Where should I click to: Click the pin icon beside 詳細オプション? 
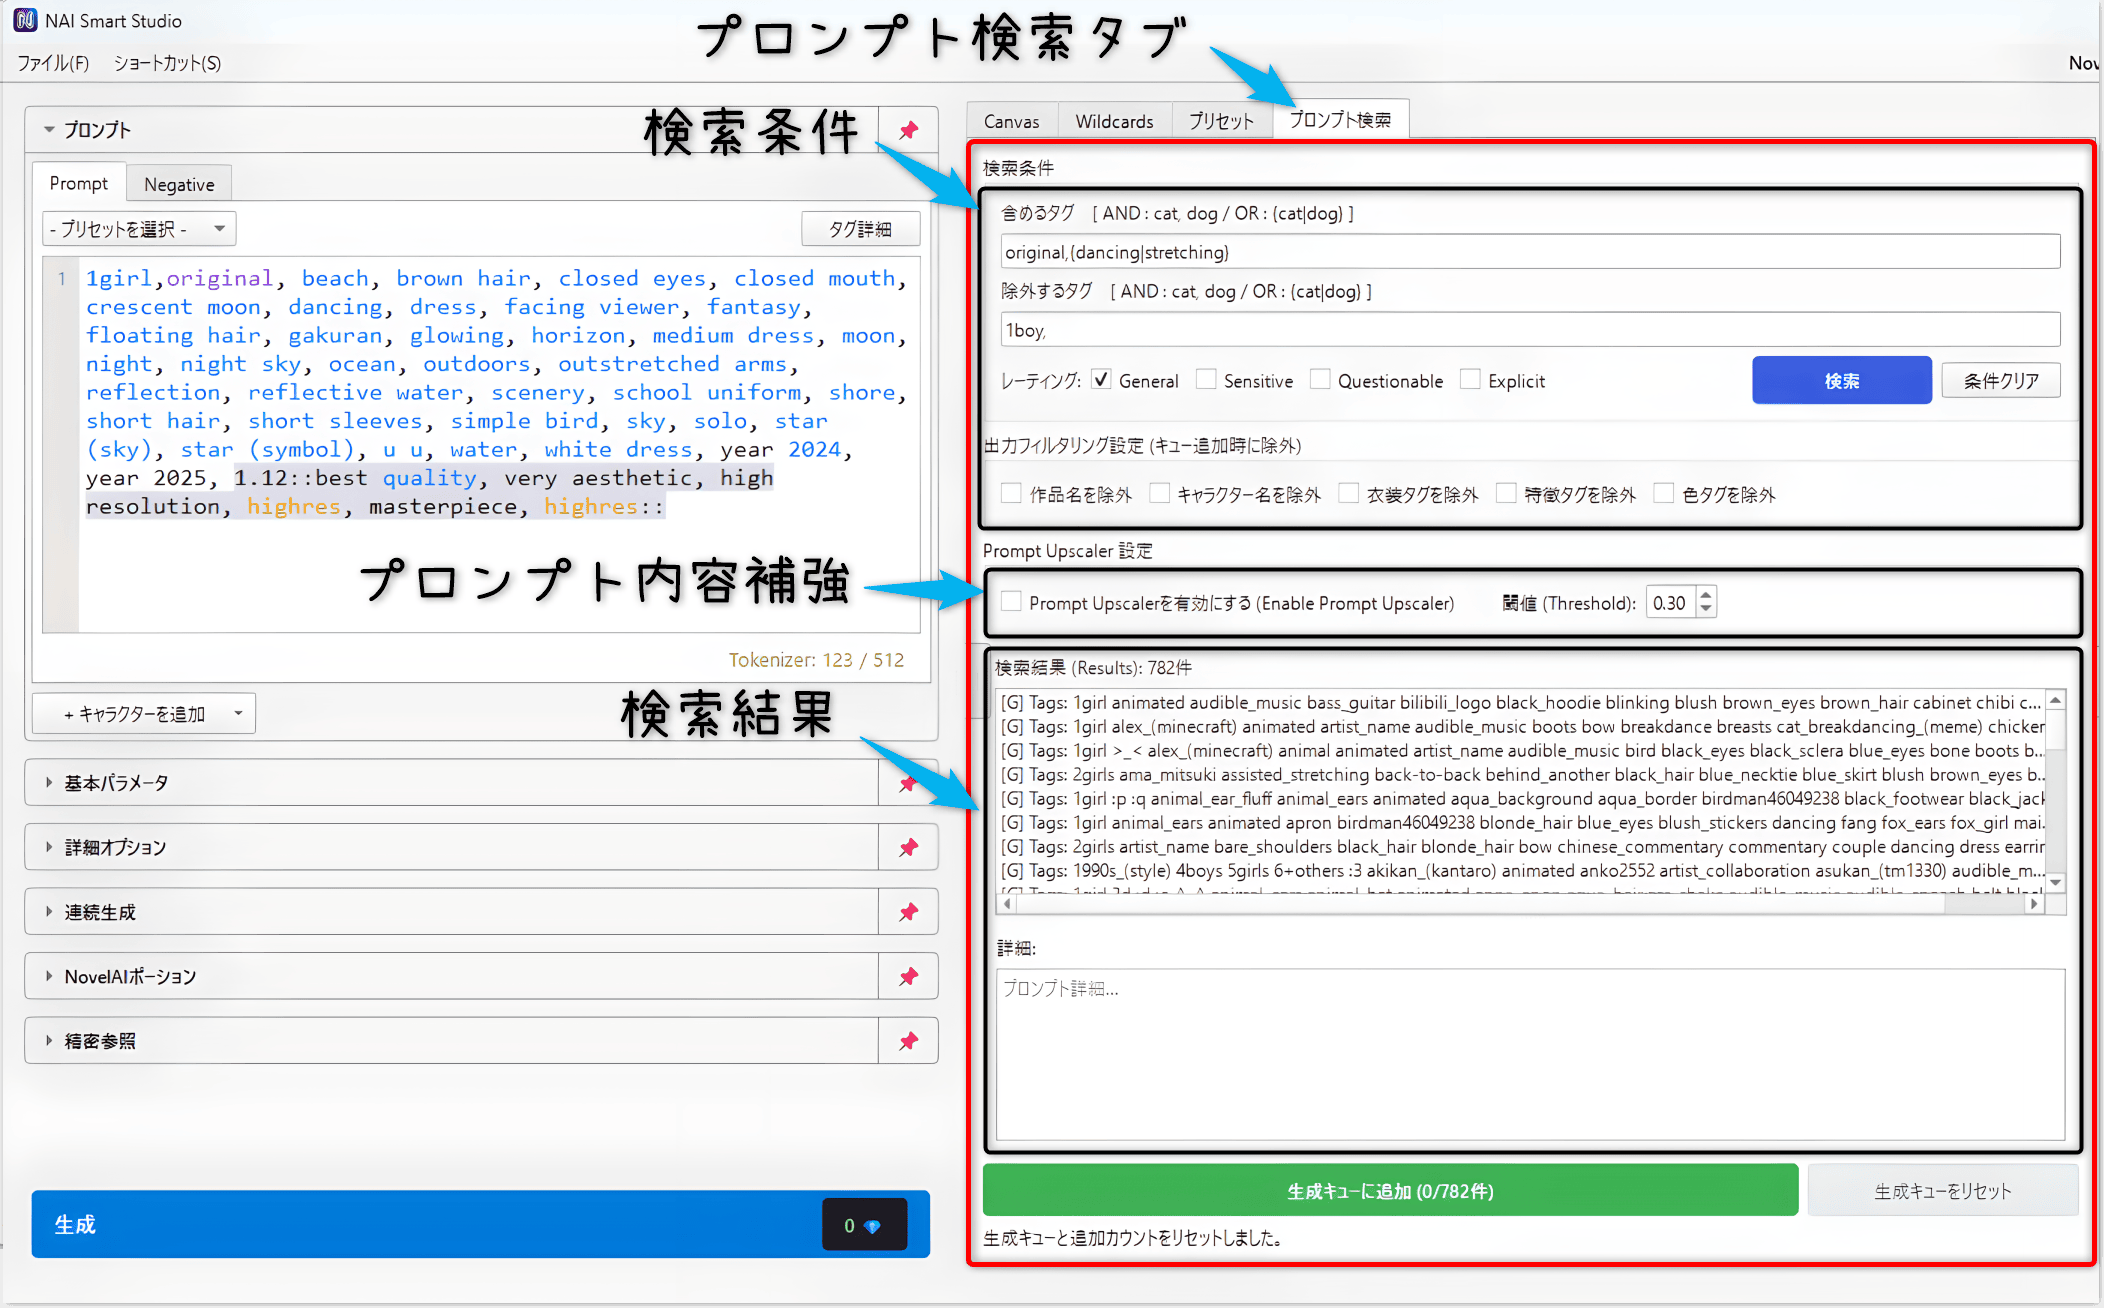click(908, 847)
